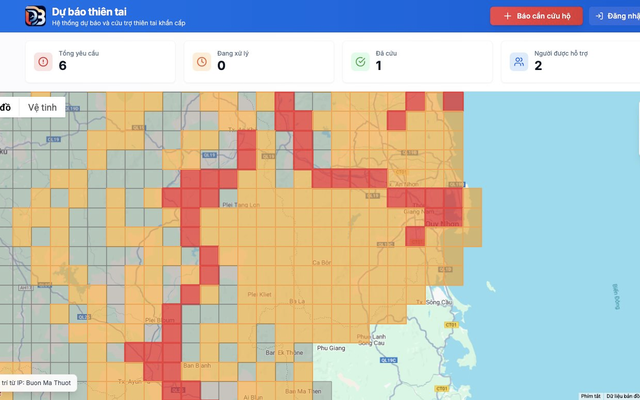Click the Phú Giang label on the map
Screen dimensions: 640x400
point(330,348)
